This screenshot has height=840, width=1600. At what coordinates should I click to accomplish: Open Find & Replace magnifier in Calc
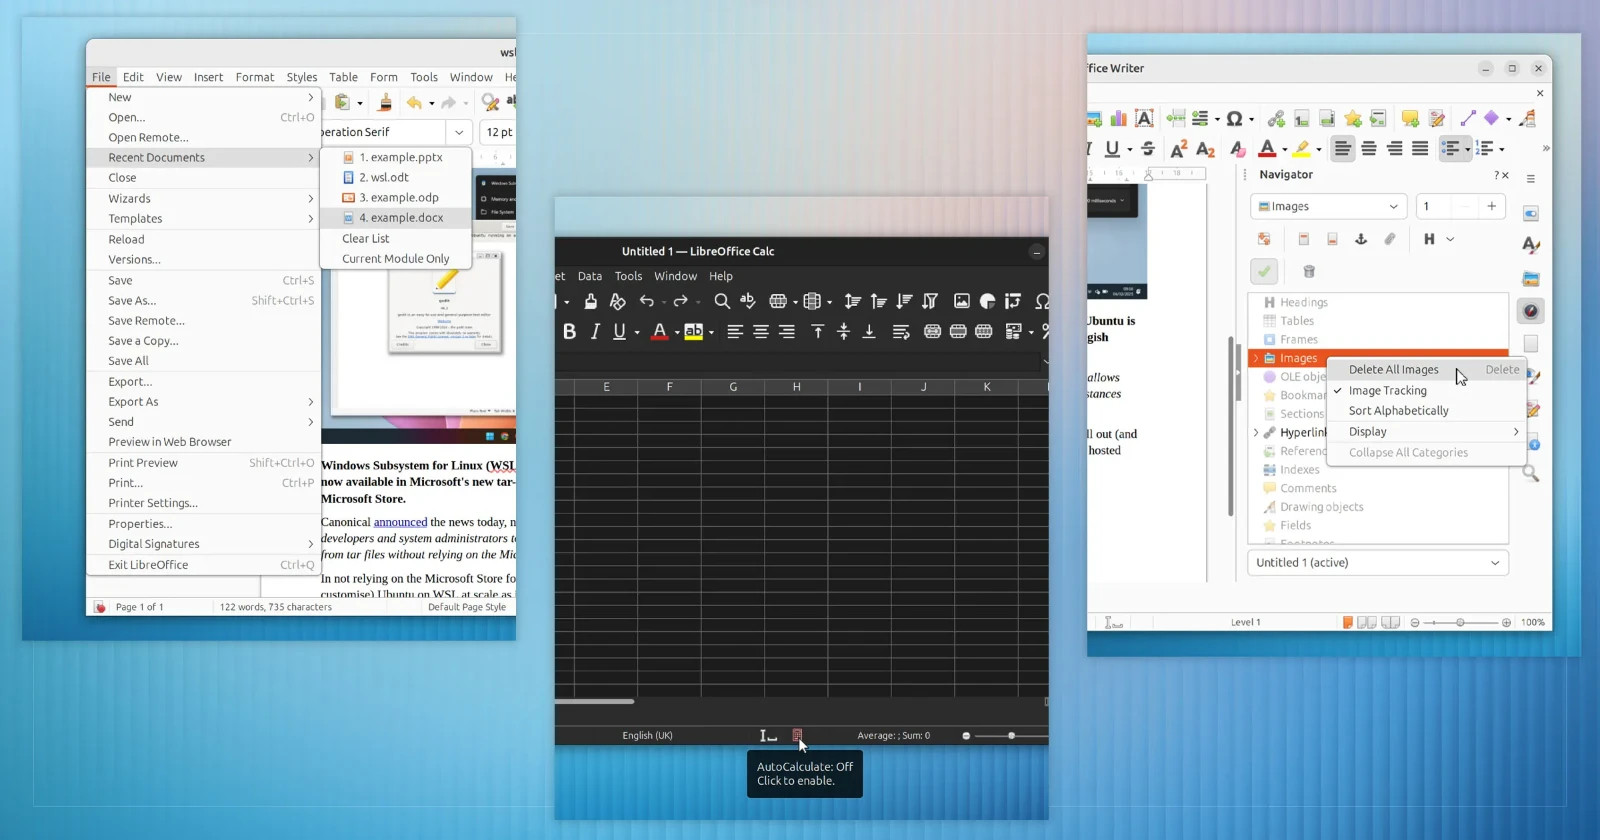[722, 301]
